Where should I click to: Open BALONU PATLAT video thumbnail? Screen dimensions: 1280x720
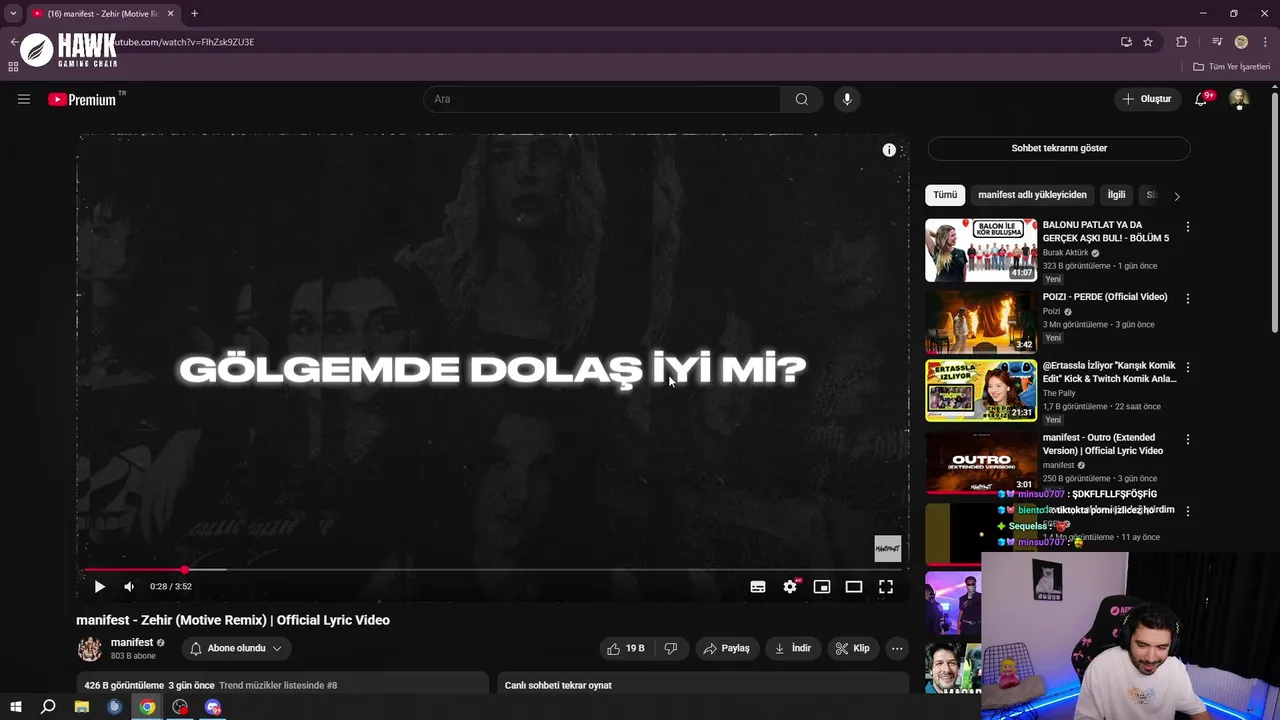point(981,250)
